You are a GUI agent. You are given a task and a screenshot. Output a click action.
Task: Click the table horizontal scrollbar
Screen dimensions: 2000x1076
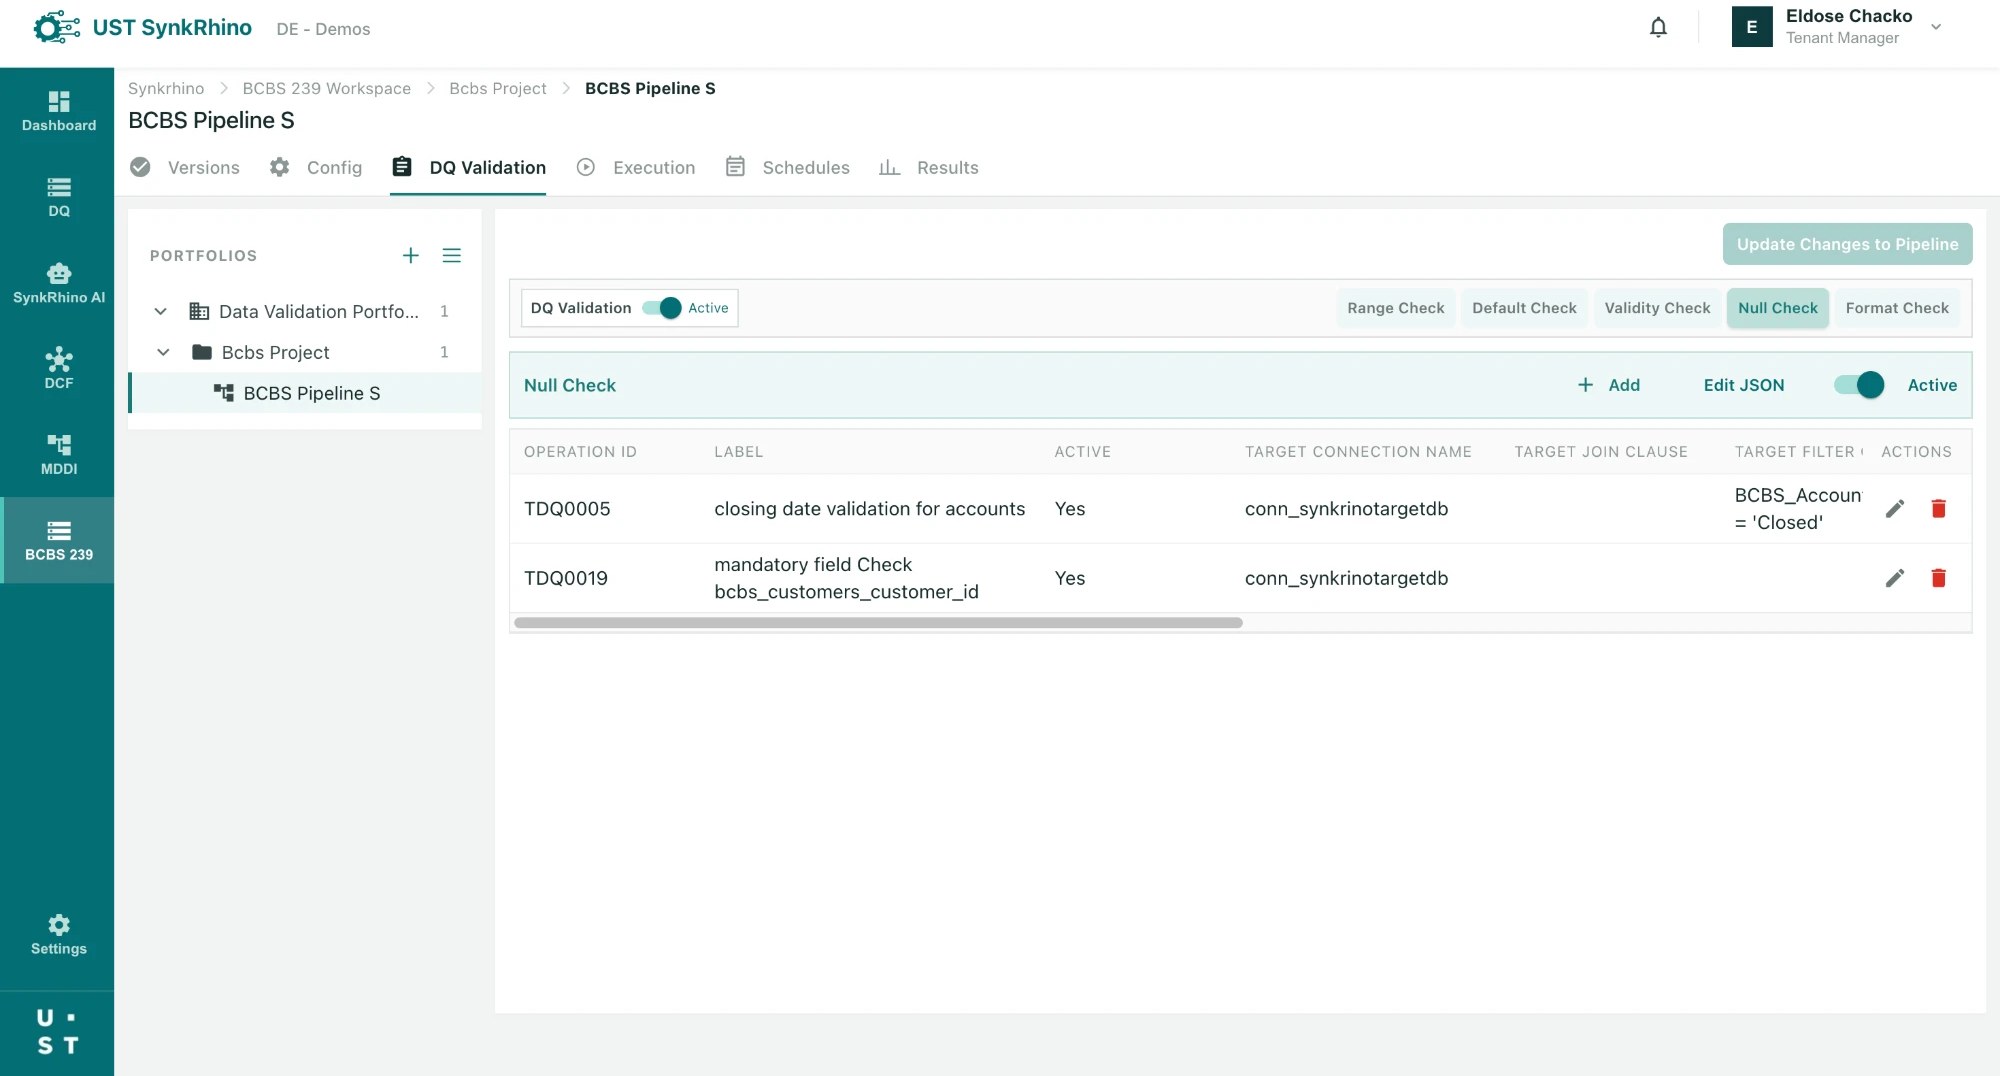878,622
